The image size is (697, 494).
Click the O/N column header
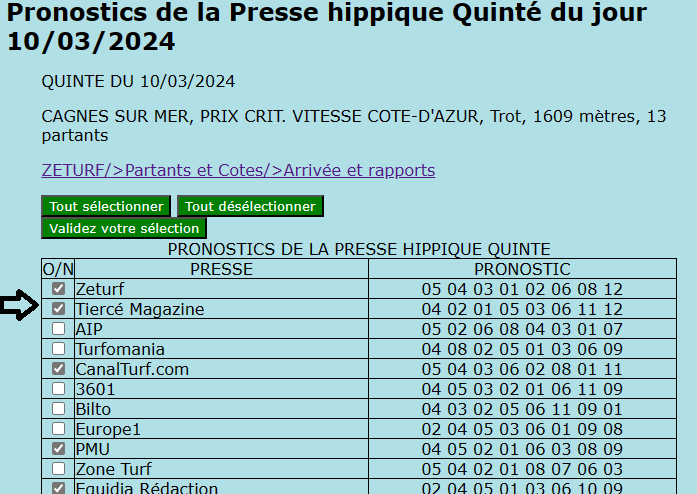point(58,269)
